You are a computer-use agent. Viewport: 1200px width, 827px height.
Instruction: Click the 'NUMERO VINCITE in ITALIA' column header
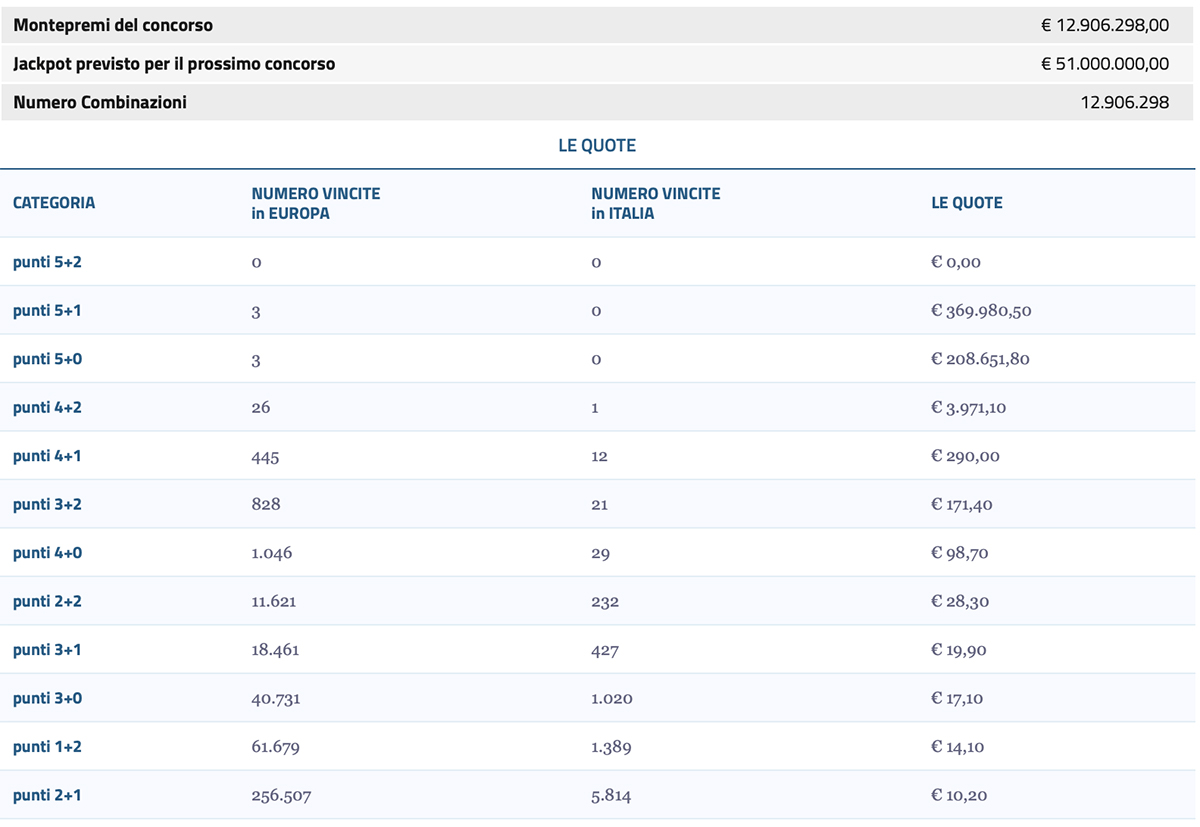[655, 203]
